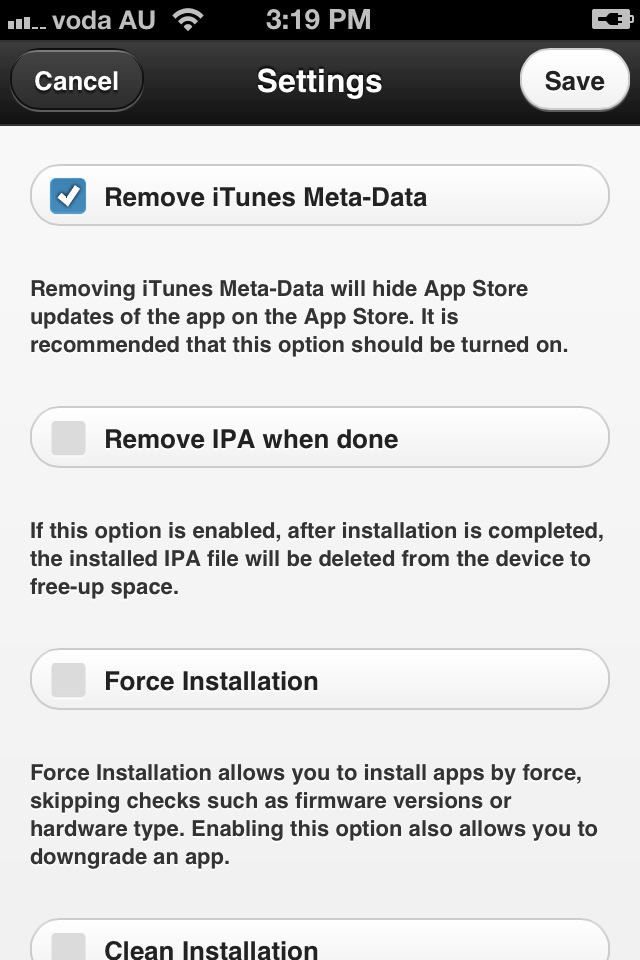The width and height of the screenshot is (640, 960).
Task: Cancel the settings changes
Action: tap(77, 81)
